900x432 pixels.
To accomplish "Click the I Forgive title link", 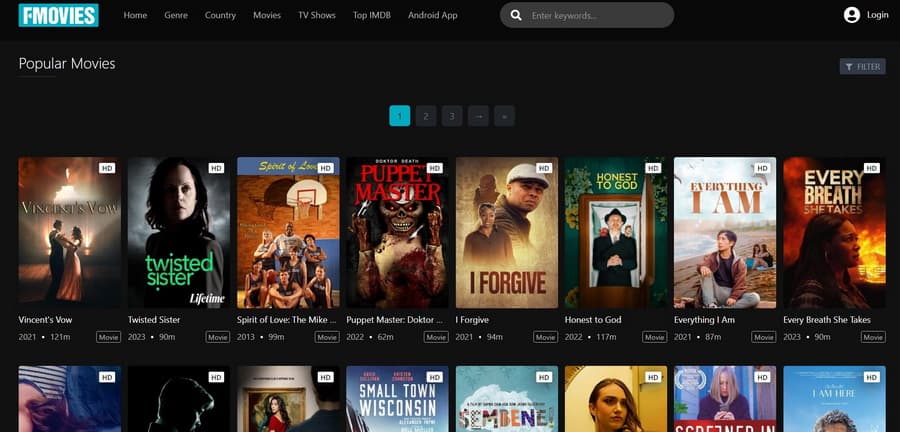I will 472,320.
